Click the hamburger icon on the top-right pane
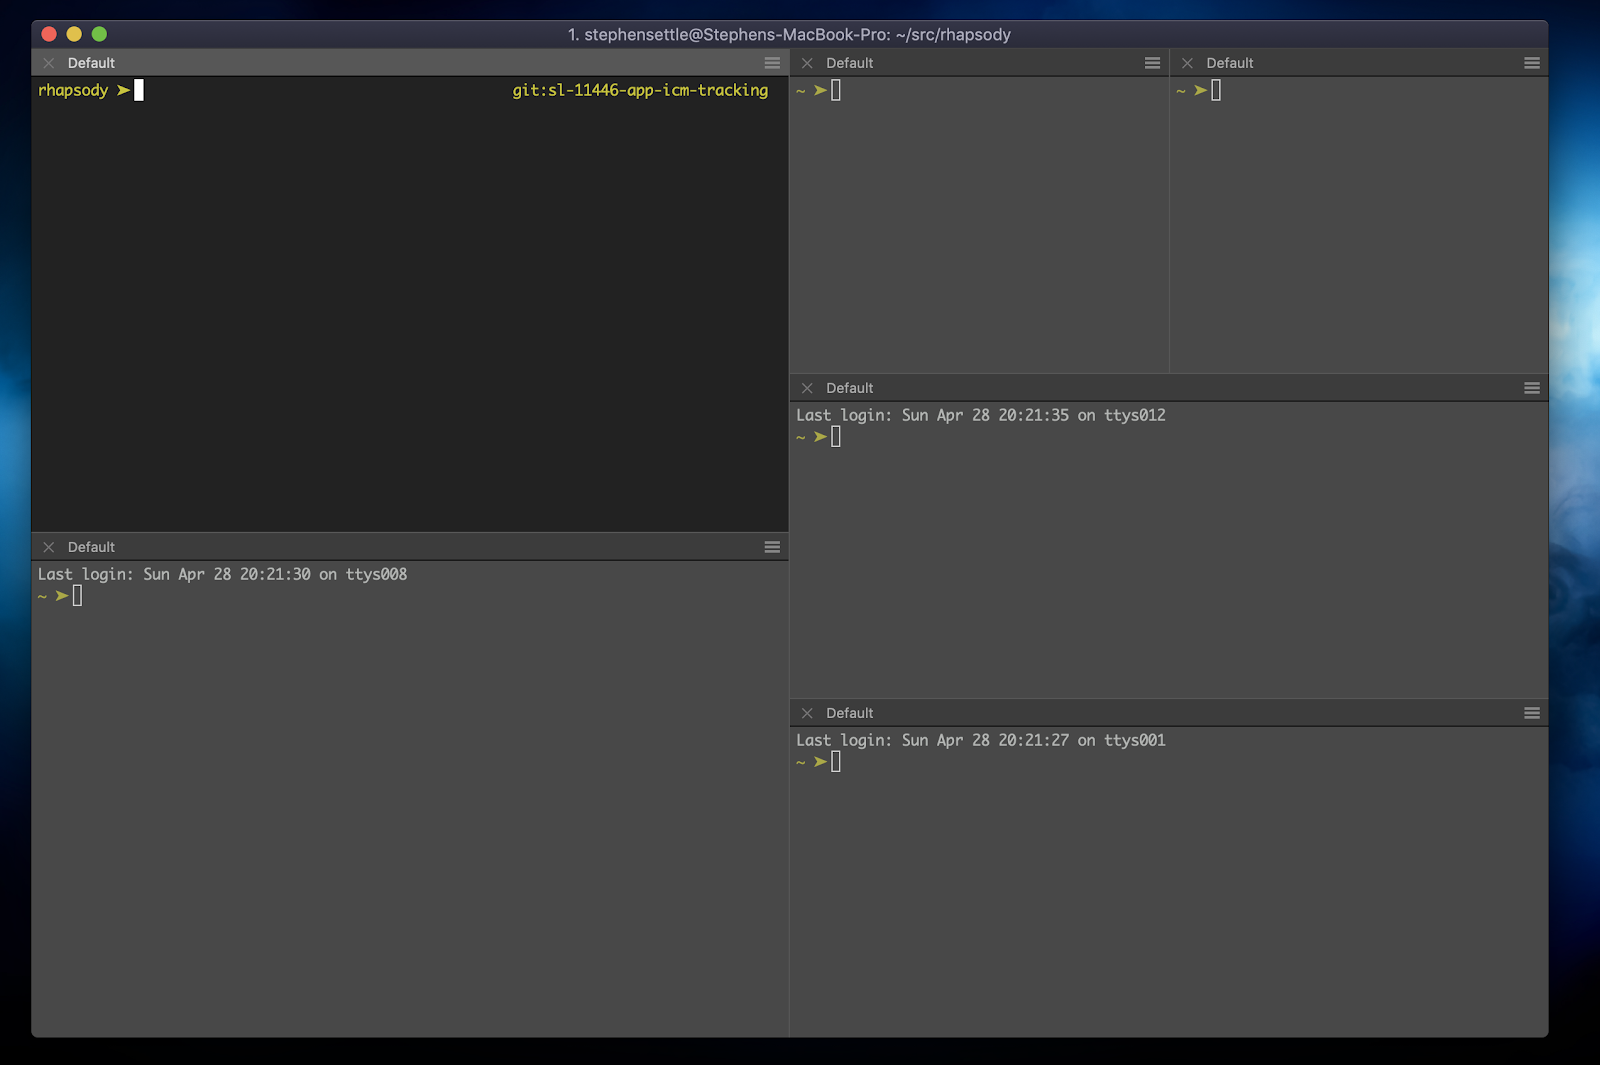The image size is (1600, 1065). [1532, 62]
